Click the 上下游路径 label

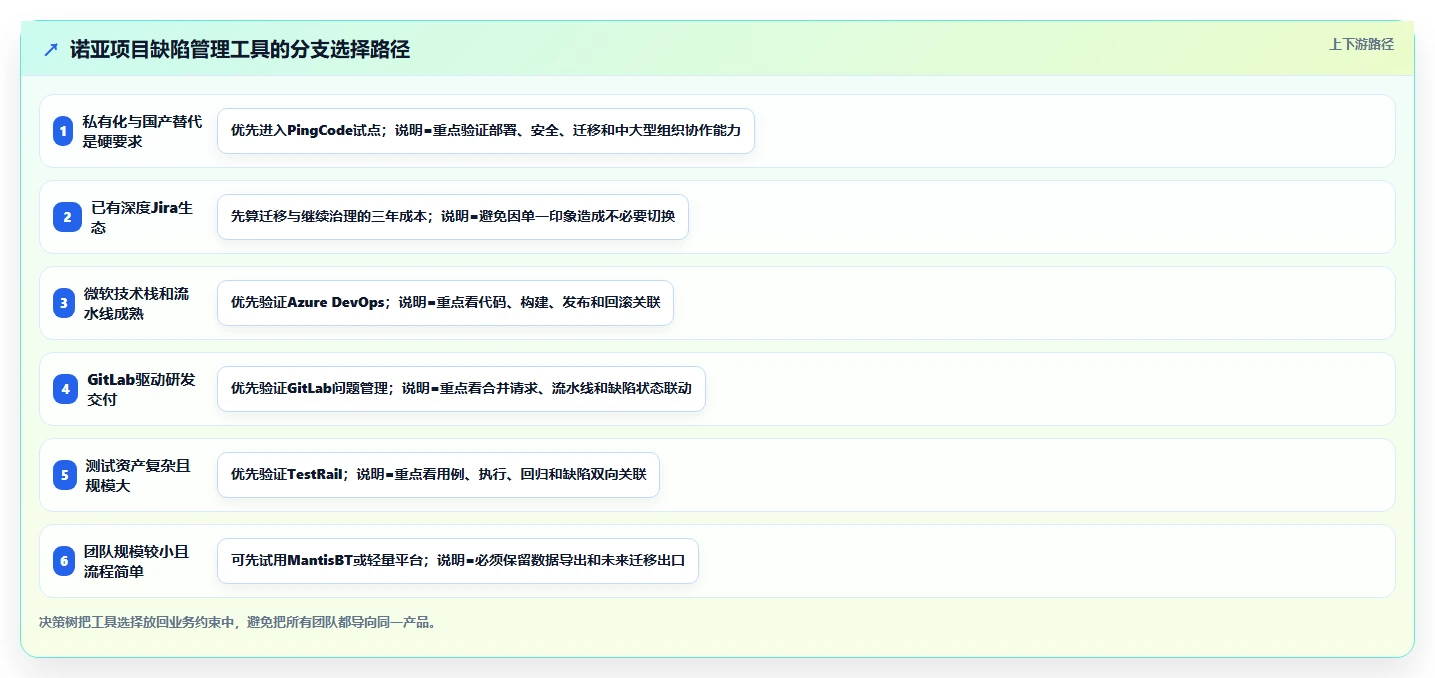coord(1361,44)
